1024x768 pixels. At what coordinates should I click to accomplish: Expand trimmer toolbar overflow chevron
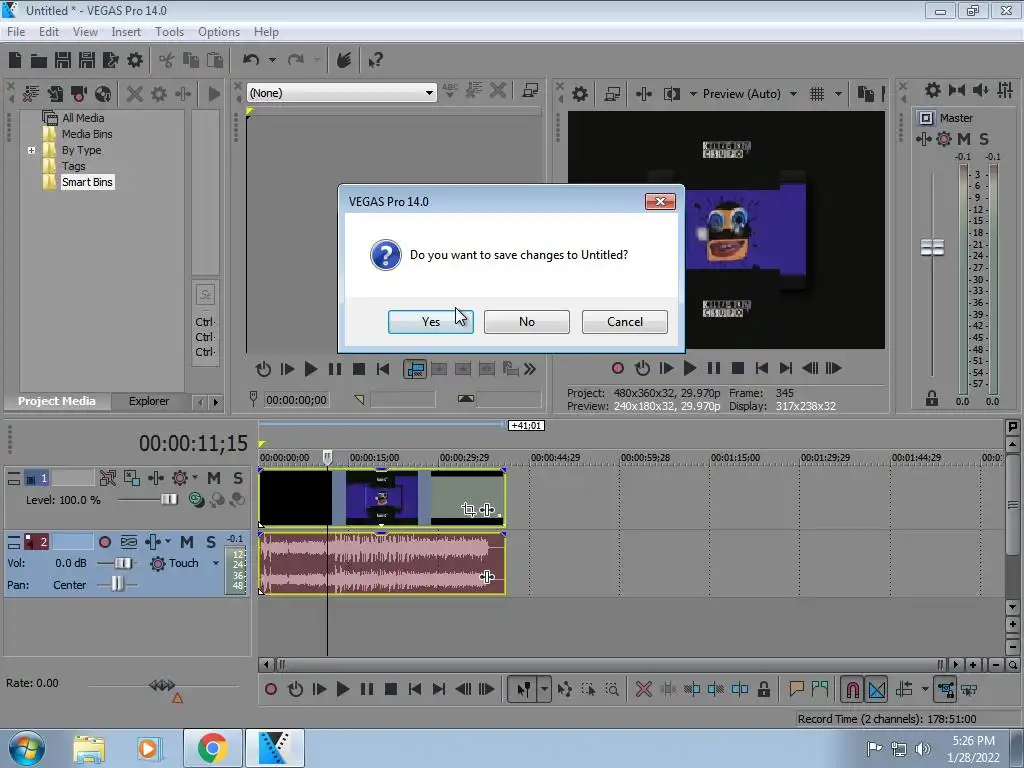click(530, 369)
